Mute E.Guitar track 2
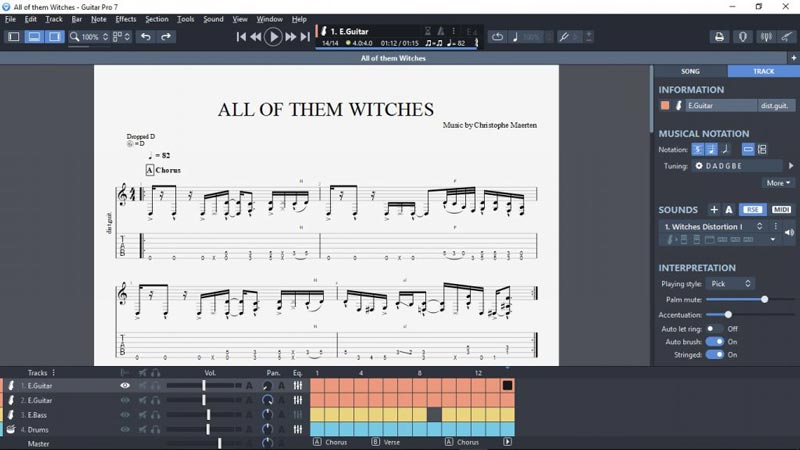This screenshot has width=800, height=450. point(143,401)
